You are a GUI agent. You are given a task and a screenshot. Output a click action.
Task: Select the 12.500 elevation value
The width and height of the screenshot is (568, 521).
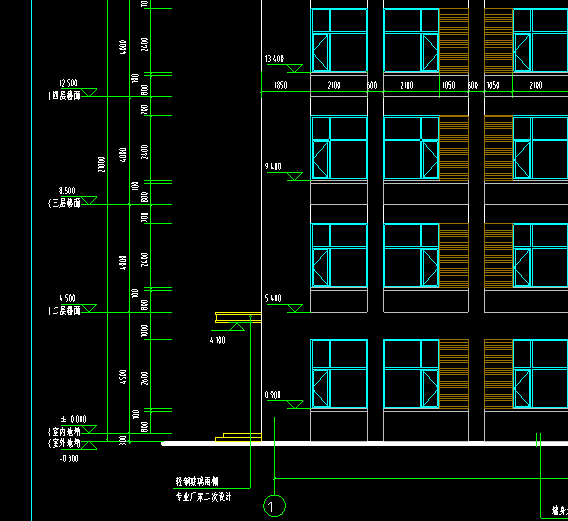(68, 83)
